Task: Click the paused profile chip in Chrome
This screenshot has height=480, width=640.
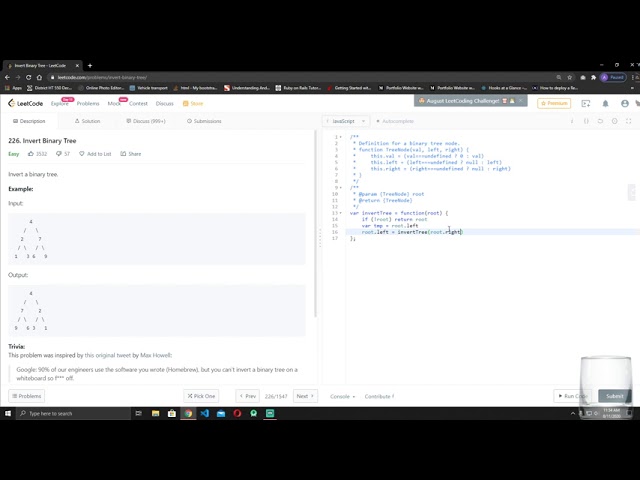Action: (613, 77)
